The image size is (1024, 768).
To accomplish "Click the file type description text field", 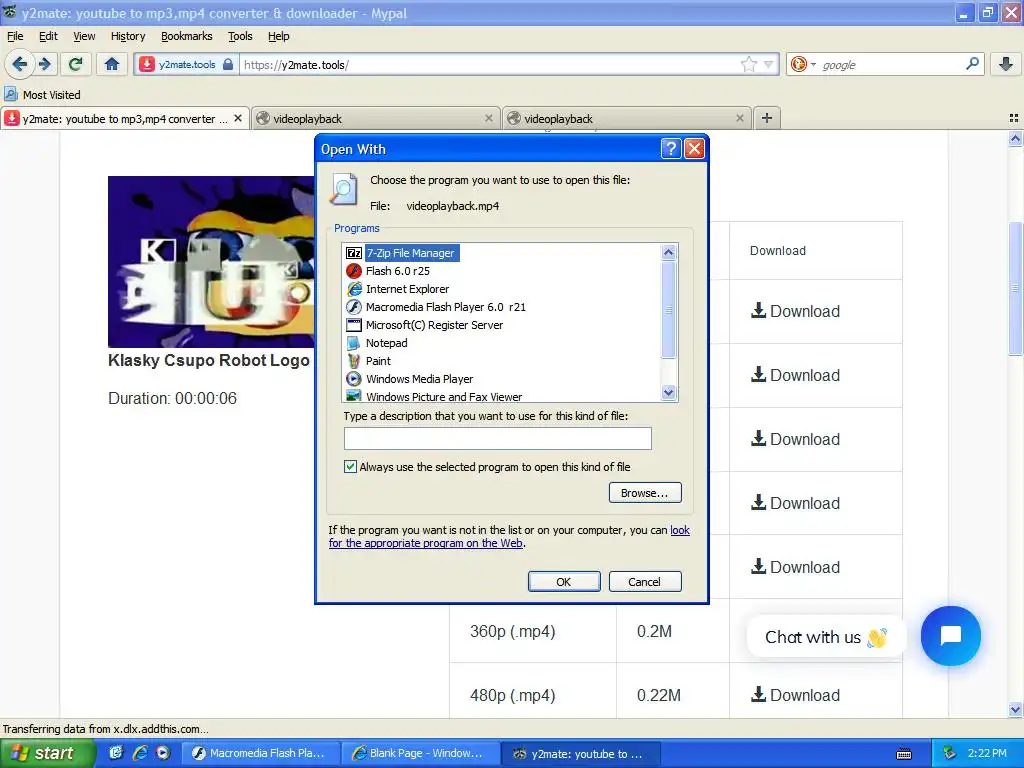I will point(498,438).
